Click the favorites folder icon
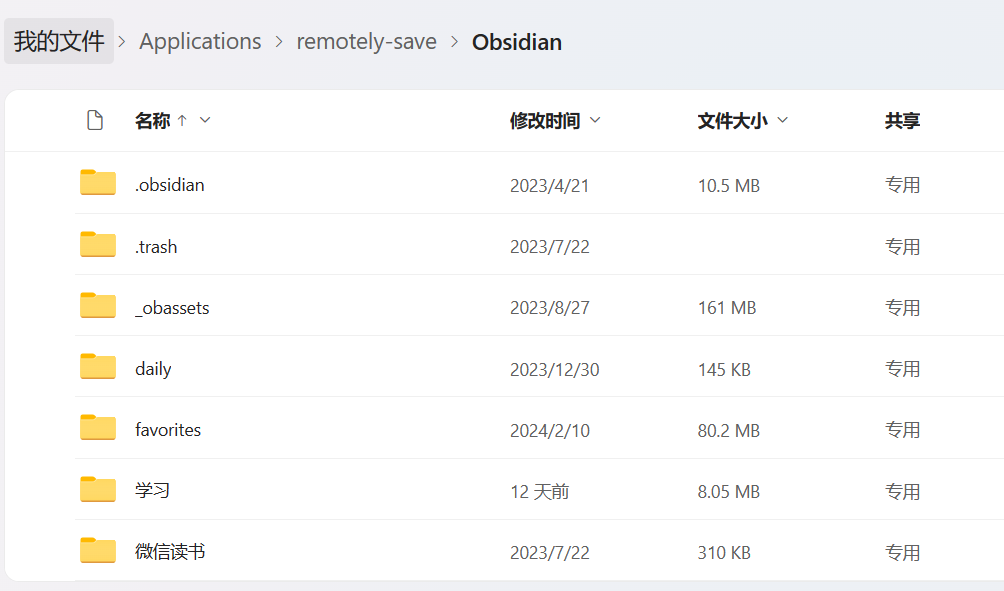The width and height of the screenshot is (1004, 591). pyautogui.click(x=98, y=428)
